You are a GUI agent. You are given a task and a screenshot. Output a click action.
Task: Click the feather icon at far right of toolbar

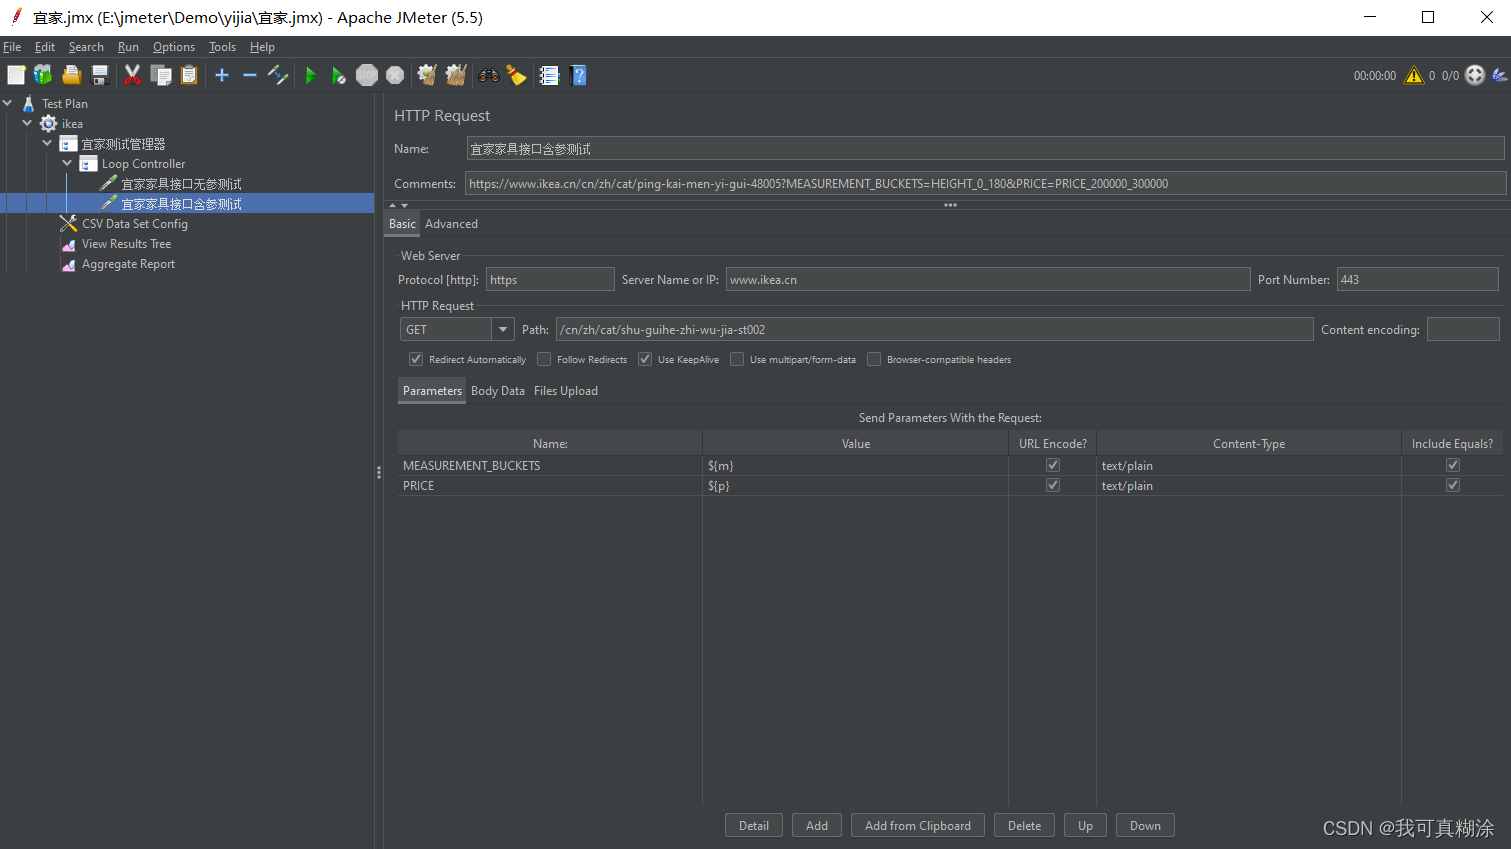coord(1499,75)
